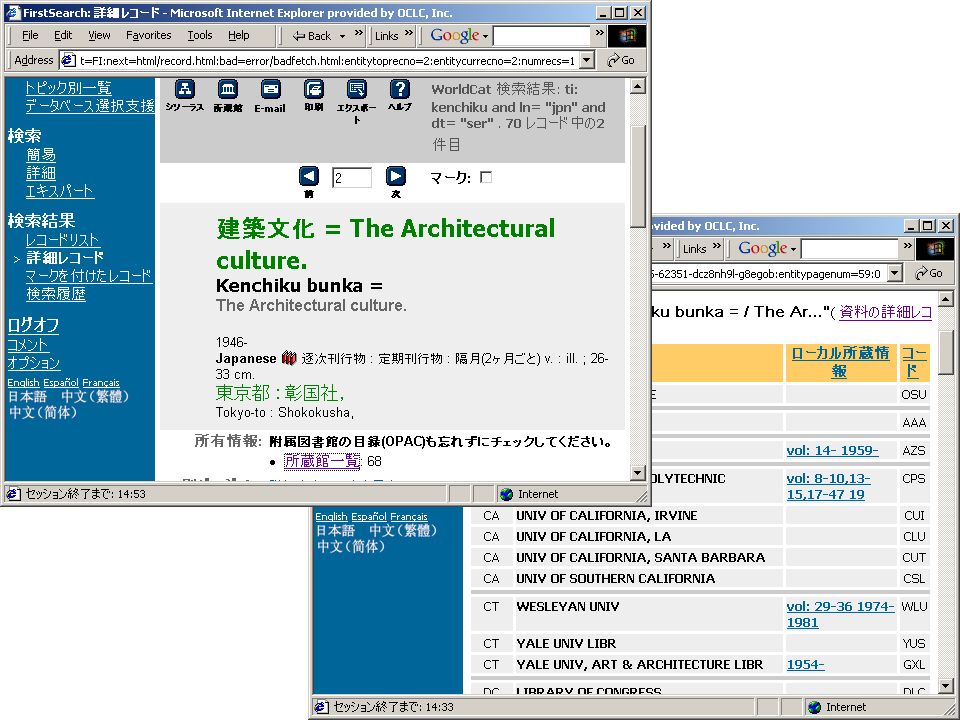Switch to Français in back window sidebar
The image size is (960, 720).
coord(409,517)
